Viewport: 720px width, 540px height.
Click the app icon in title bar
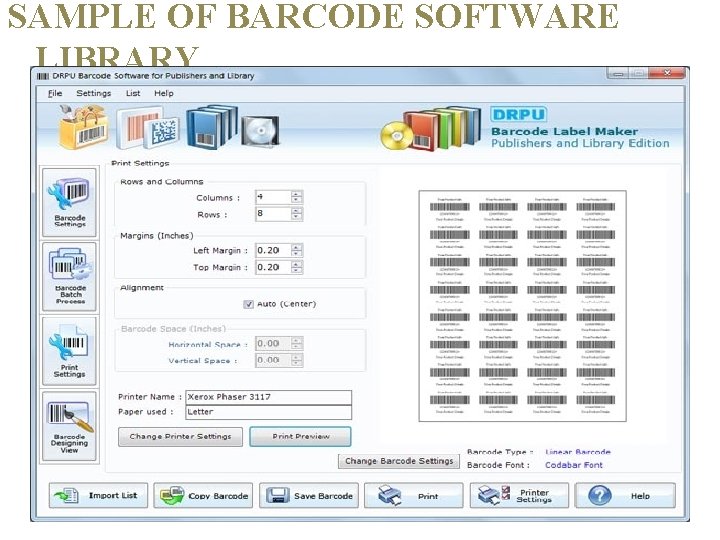click(x=42, y=76)
